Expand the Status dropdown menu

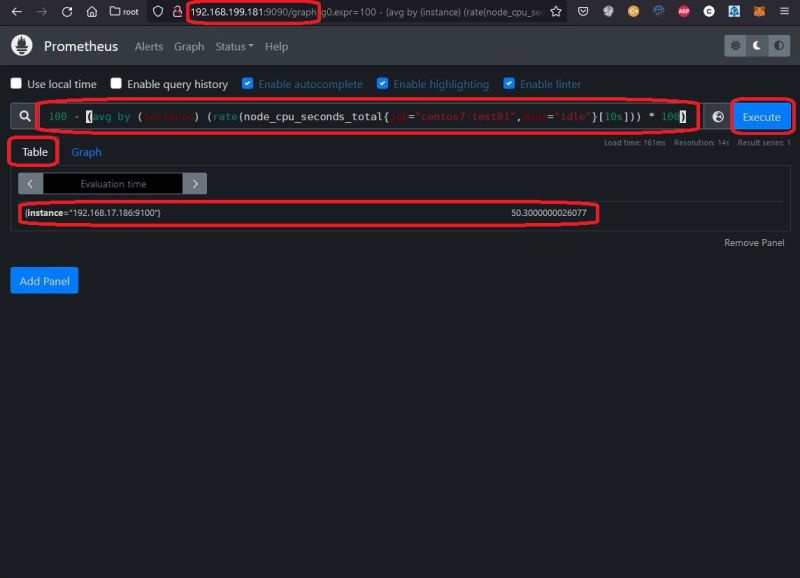(x=234, y=46)
